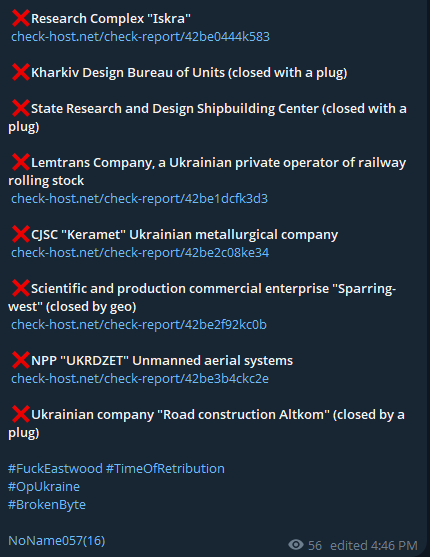Open Keramet check-report link 42be2c08ke34
430x557 pixels.
pyautogui.click(x=140, y=253)
